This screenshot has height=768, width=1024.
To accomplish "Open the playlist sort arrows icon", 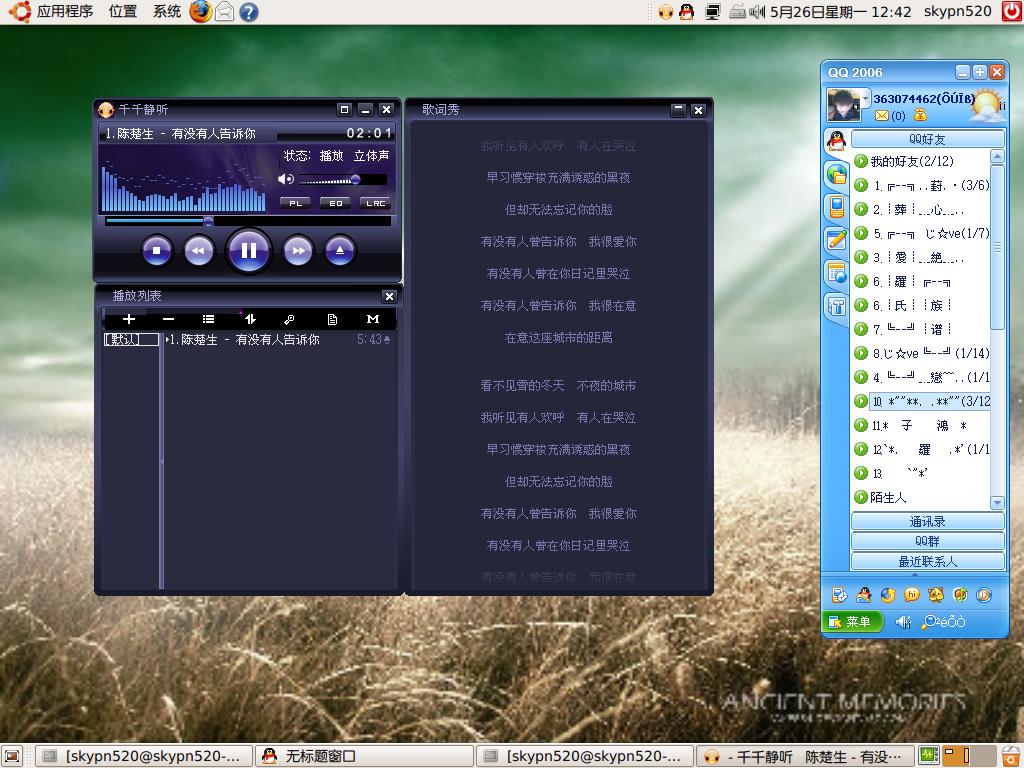I will point(250,319).
